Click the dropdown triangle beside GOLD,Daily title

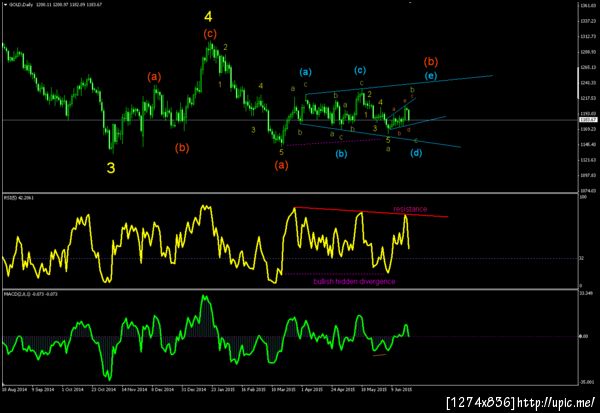tap(5, 5)
